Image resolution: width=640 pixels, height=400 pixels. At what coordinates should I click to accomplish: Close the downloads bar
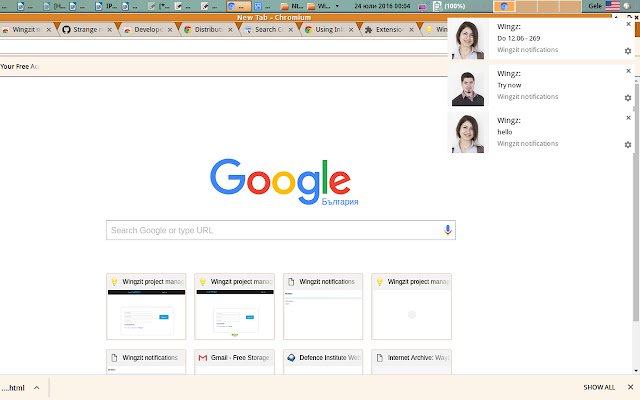pos(630,387)
